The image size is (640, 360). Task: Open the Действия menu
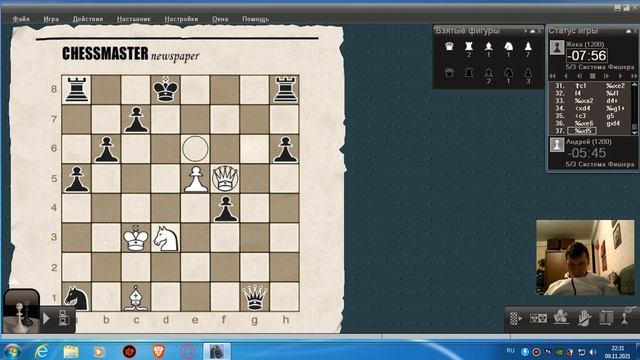88,19
